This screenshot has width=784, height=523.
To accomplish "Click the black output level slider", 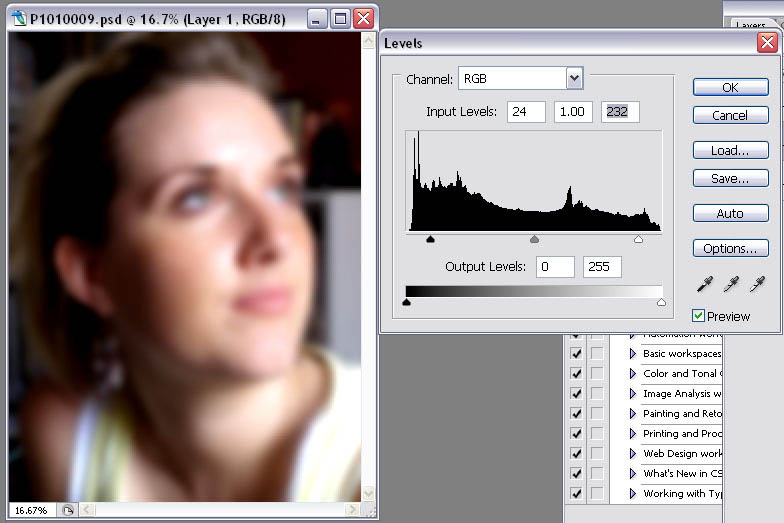I will tap(406, 302).
